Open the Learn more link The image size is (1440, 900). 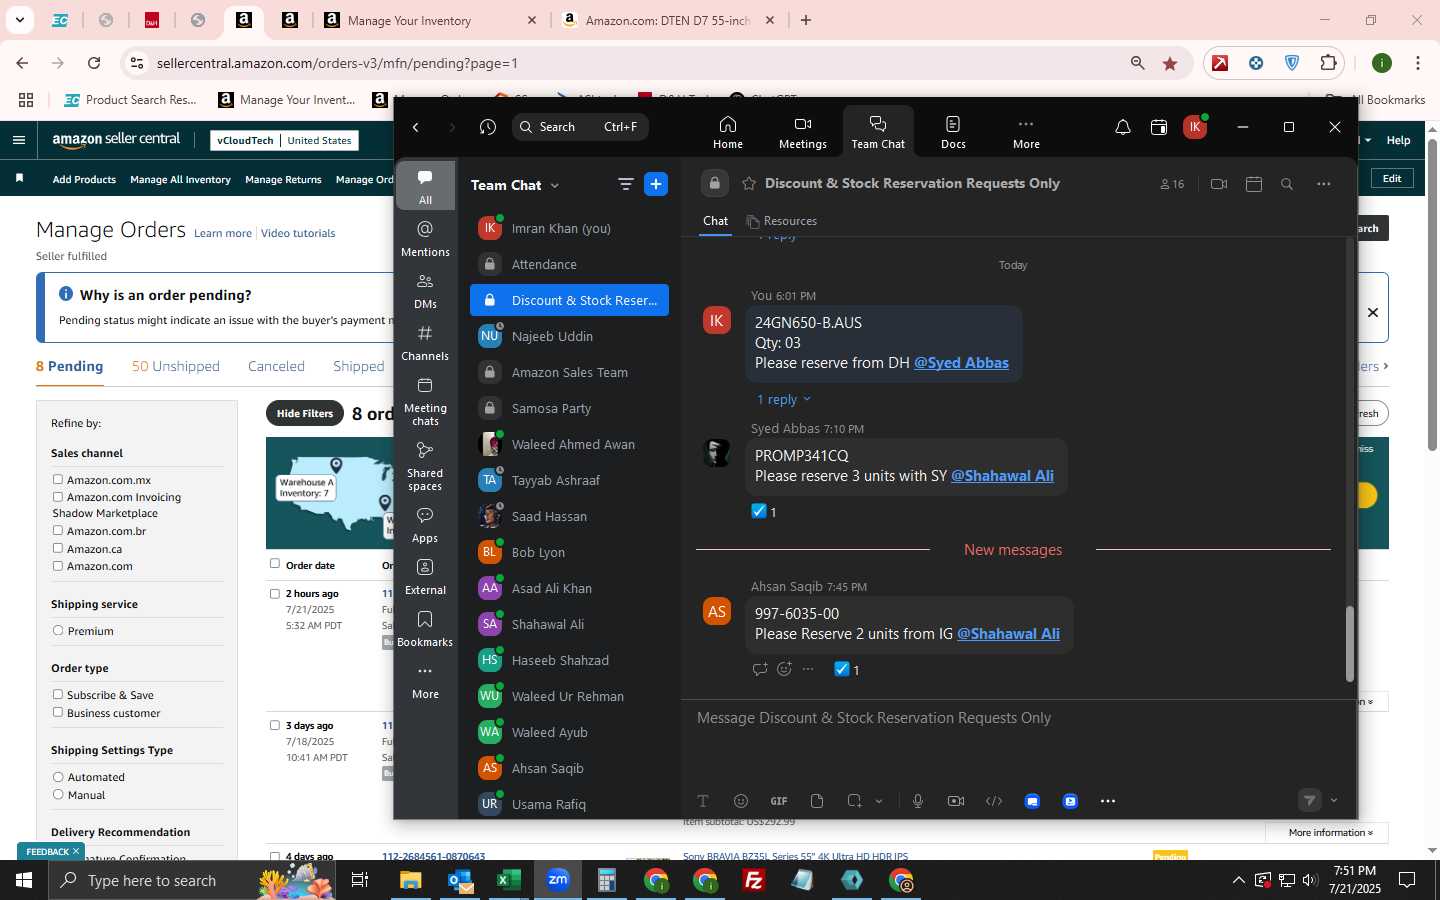223,233
